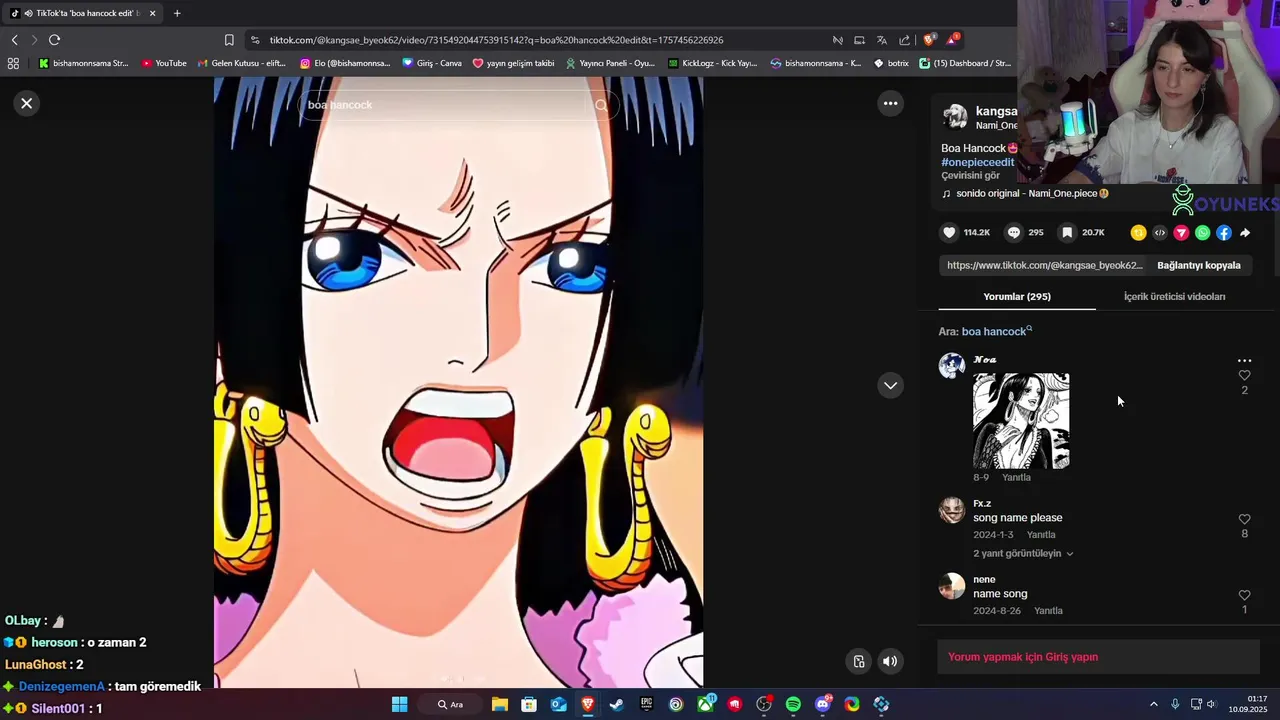Bookmark the video with the 20.7K icon
The image size is (1280, 720).
tap(1067, 232)
